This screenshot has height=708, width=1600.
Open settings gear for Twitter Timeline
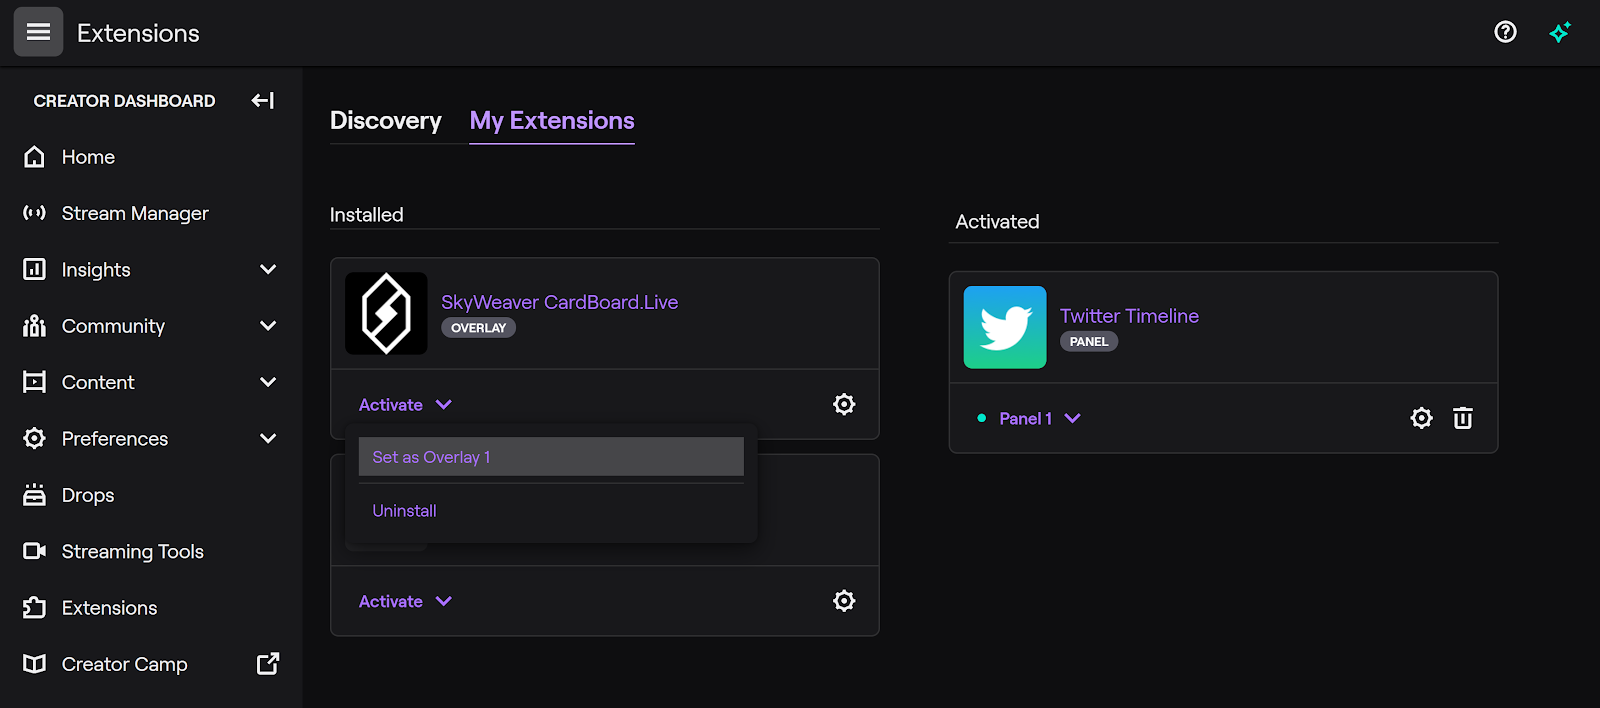pyautogui.click(x=1421, y=418)
